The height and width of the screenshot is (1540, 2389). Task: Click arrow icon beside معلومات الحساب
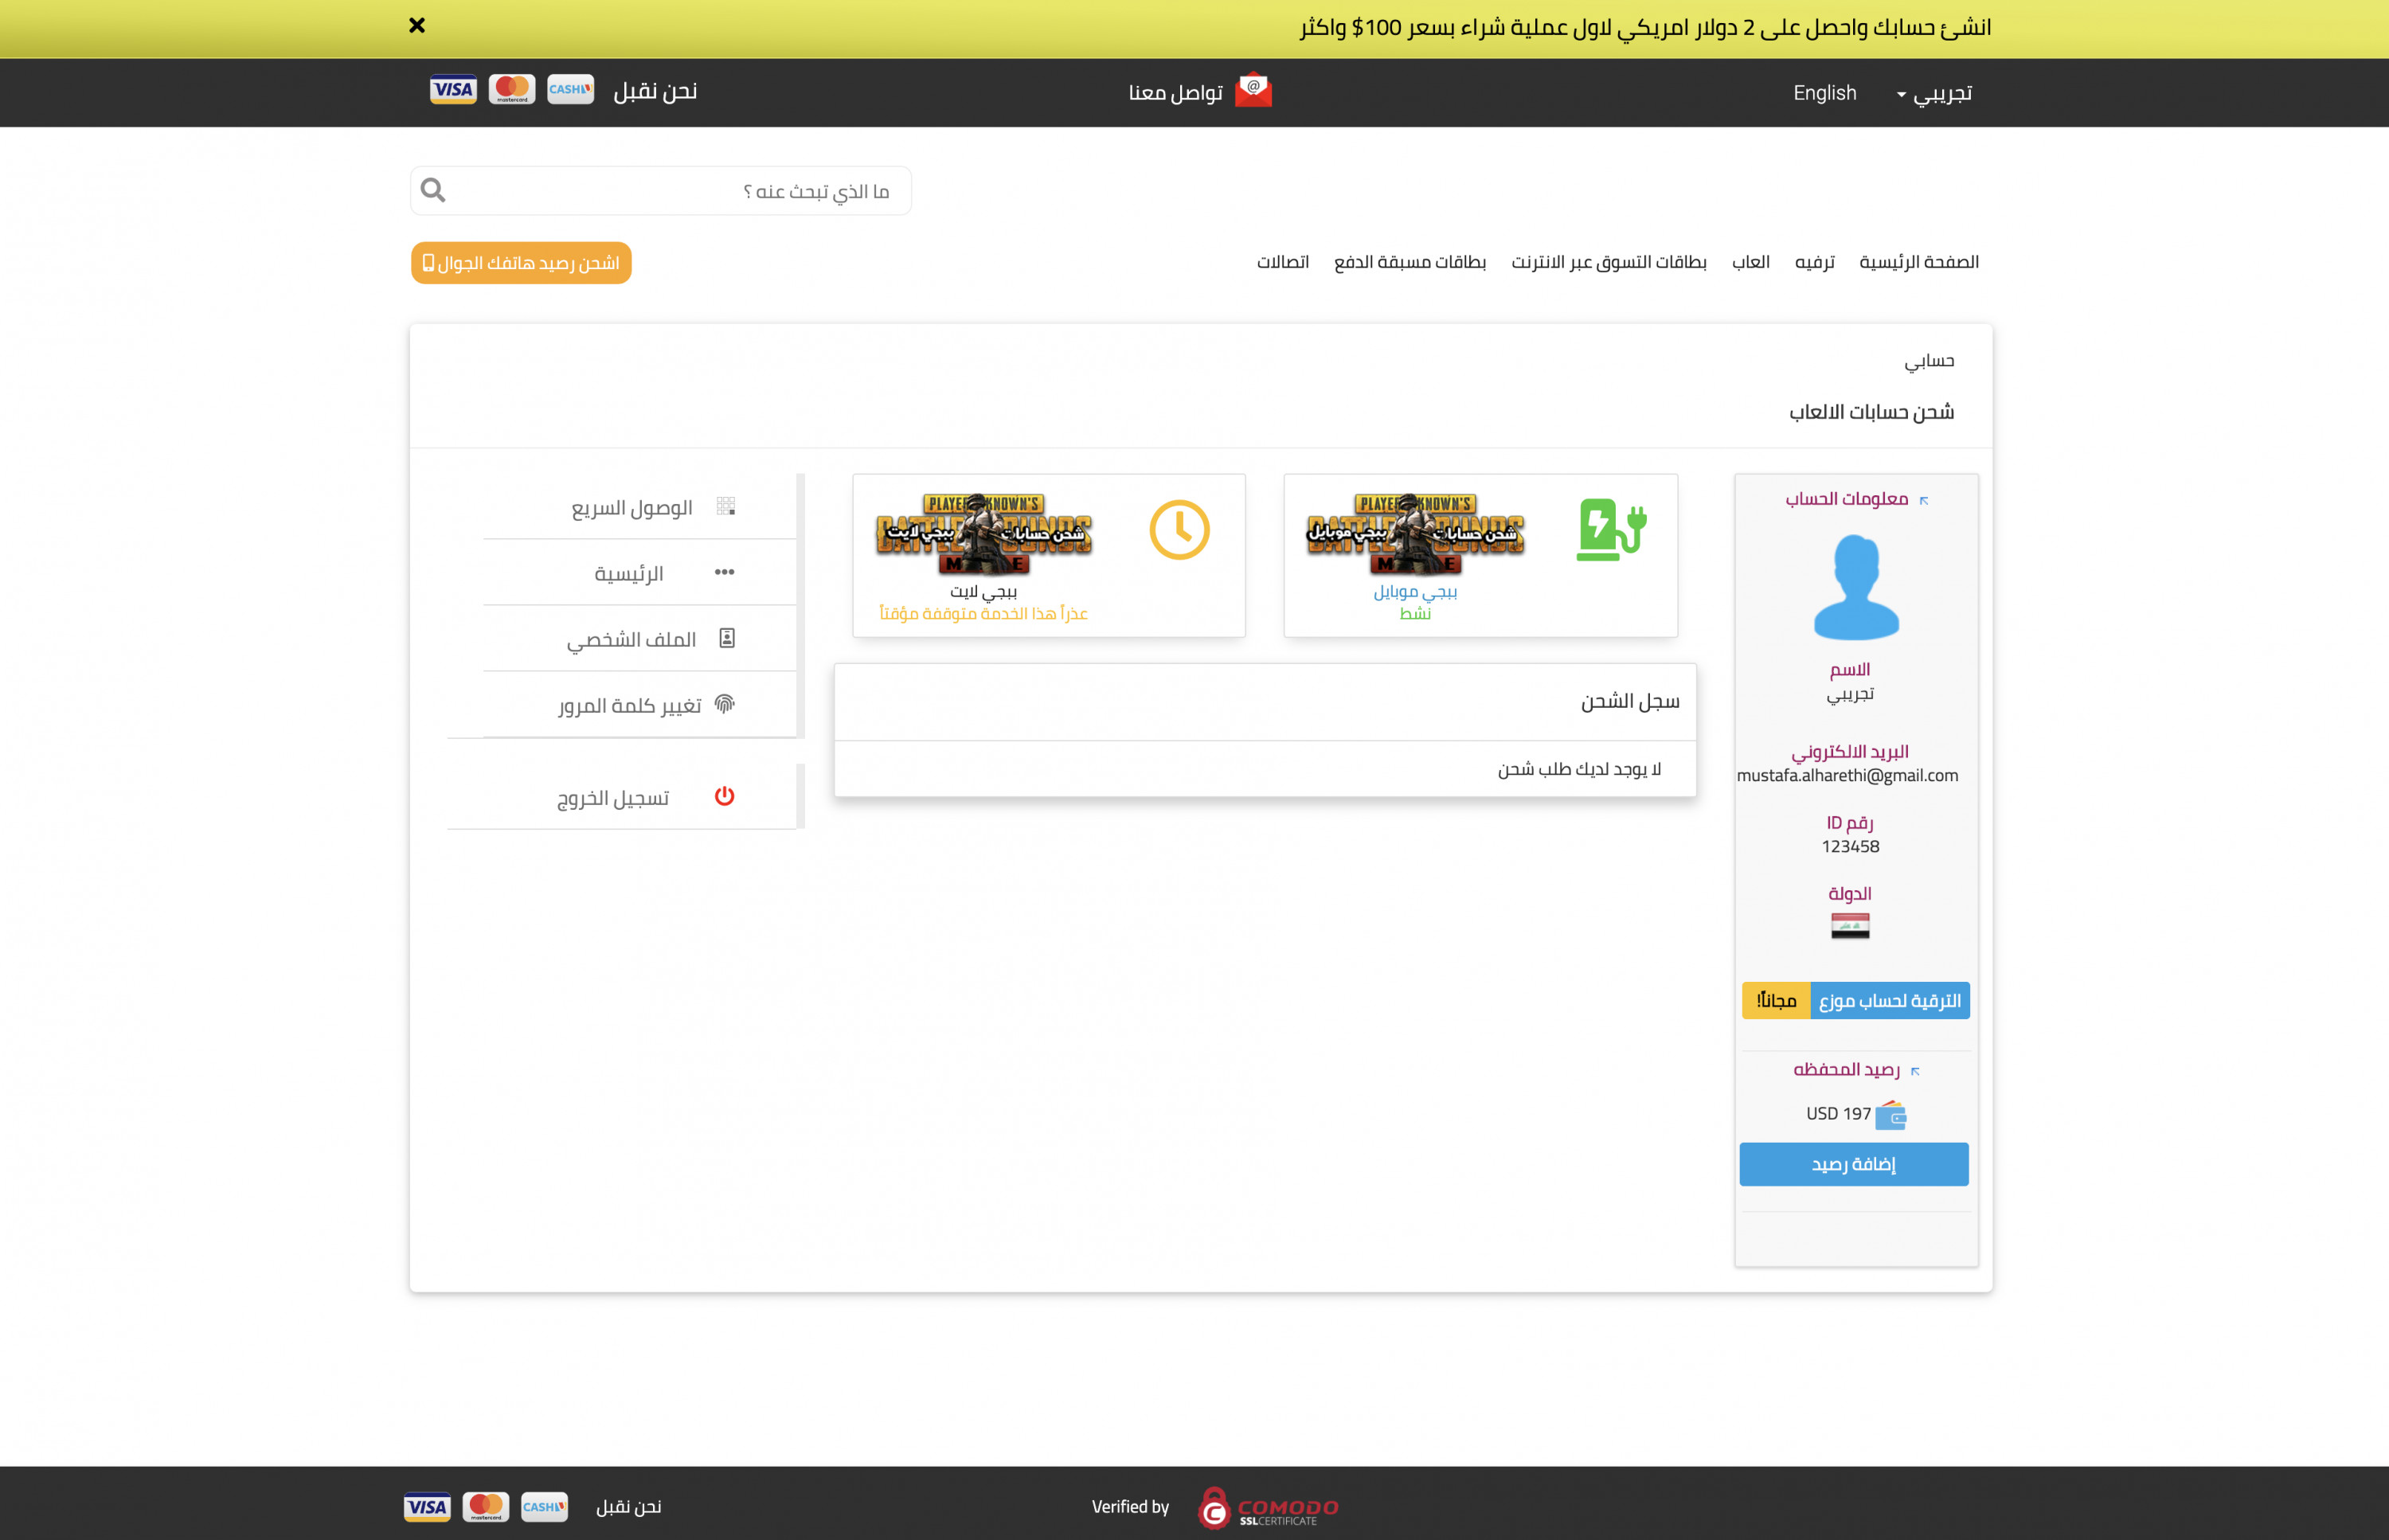pyautogui.click(x=1923, y=500)
